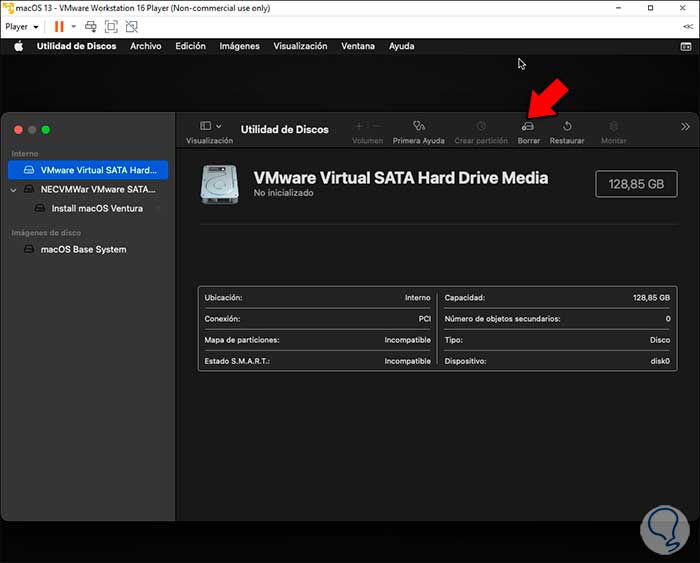Click the 'No inicializado' status text
This screenshot has width=700, height=563.
click(283, 193)
